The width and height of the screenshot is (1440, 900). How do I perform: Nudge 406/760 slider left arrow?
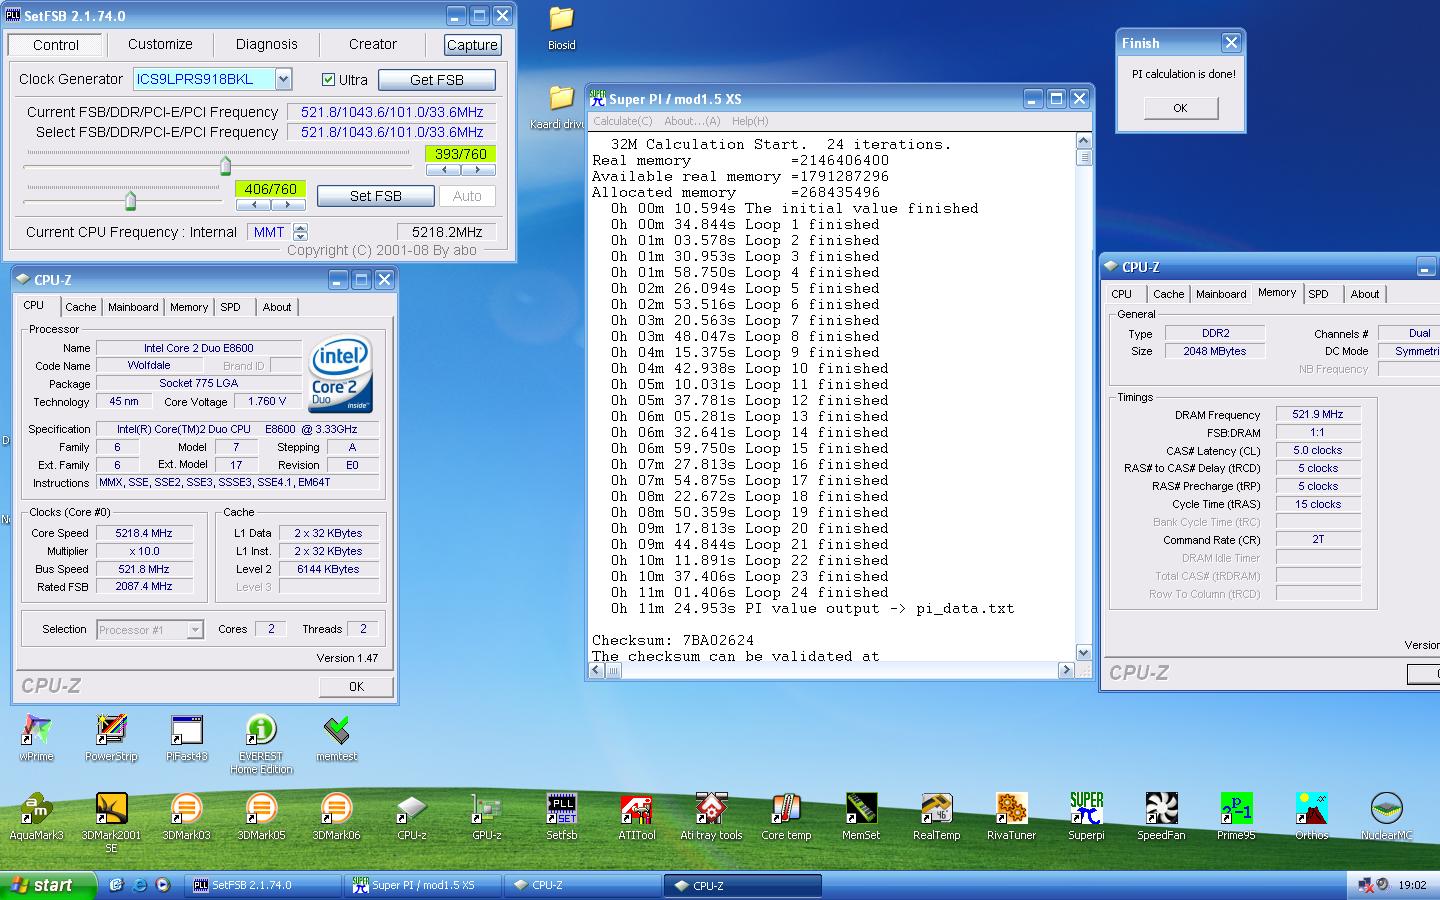(254, 205)
